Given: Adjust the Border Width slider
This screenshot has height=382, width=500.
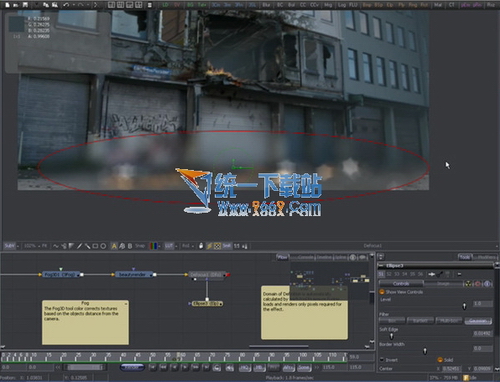Looking at the screenshot, I should pyautogui.click(x=425, y=351).
